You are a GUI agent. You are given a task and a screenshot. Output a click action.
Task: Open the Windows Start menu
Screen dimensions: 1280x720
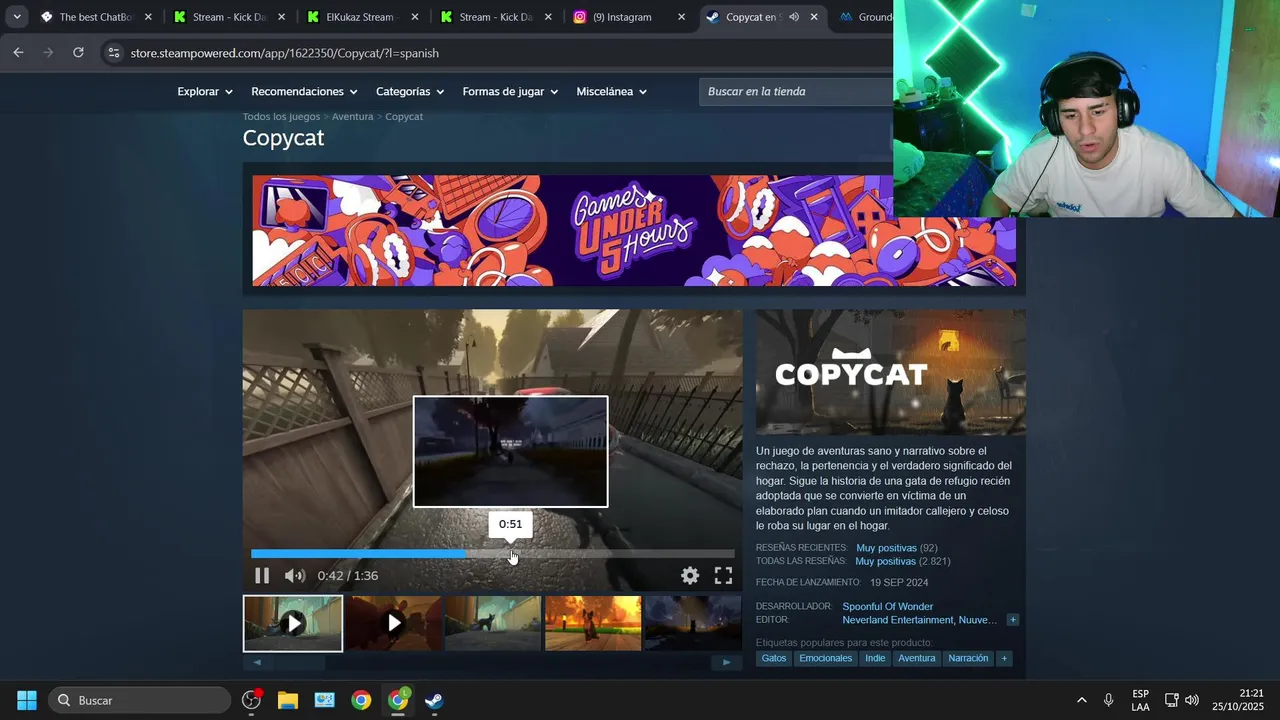(27, 700)
